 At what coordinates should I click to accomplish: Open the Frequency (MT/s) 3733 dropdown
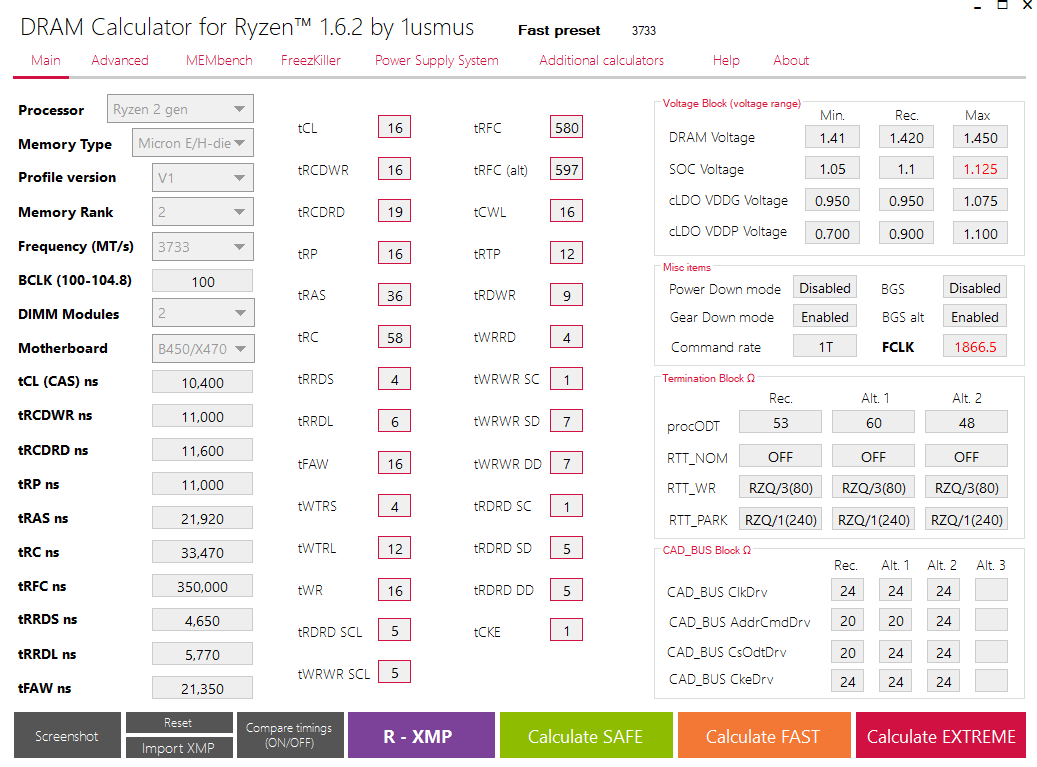[x=202, y=247]
